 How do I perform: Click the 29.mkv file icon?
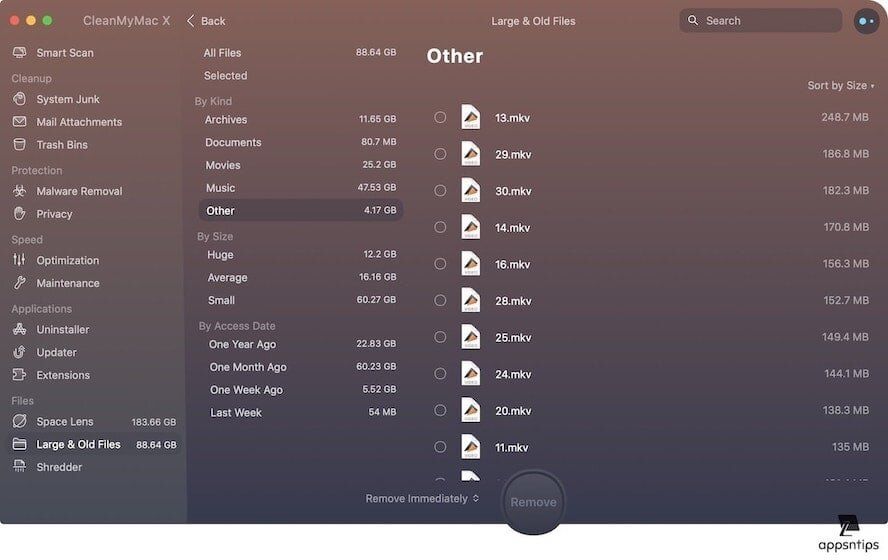[x=471, y=154]
